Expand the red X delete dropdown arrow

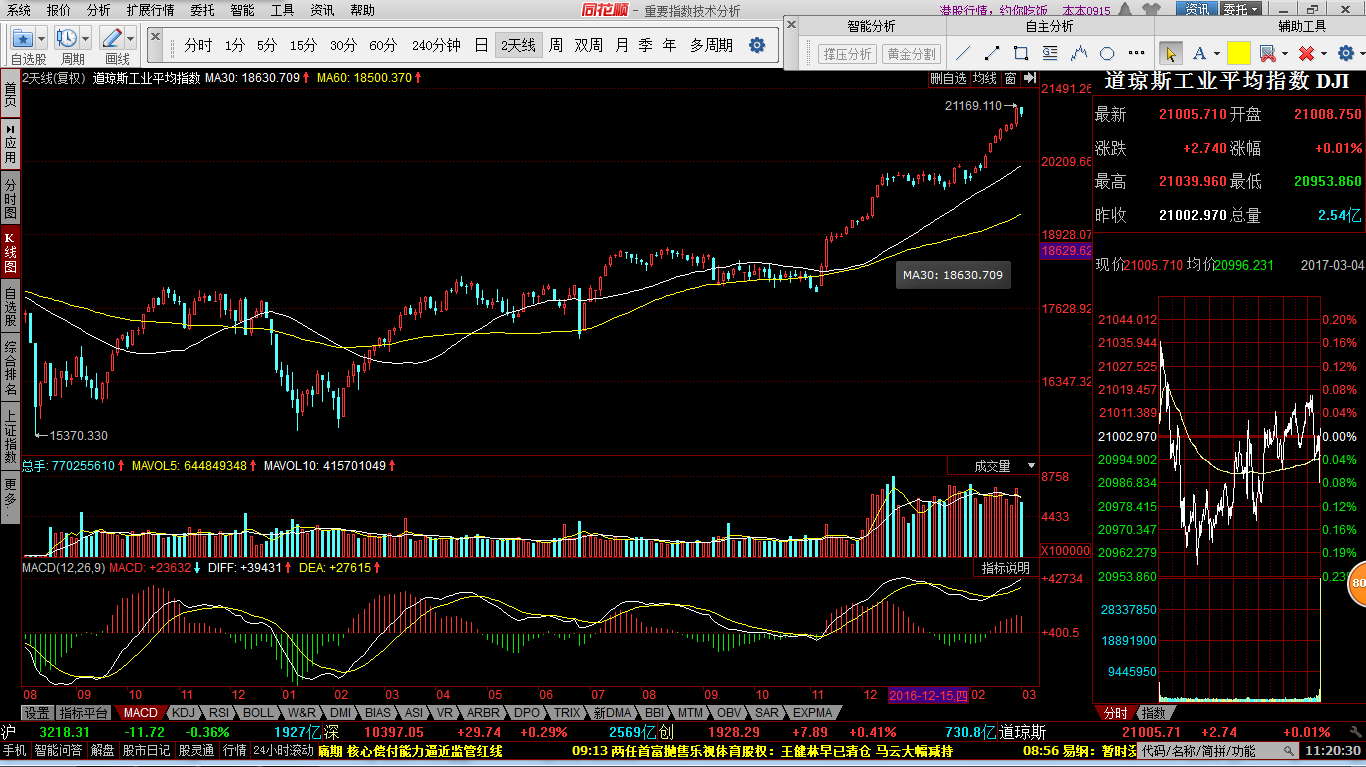1323,54
